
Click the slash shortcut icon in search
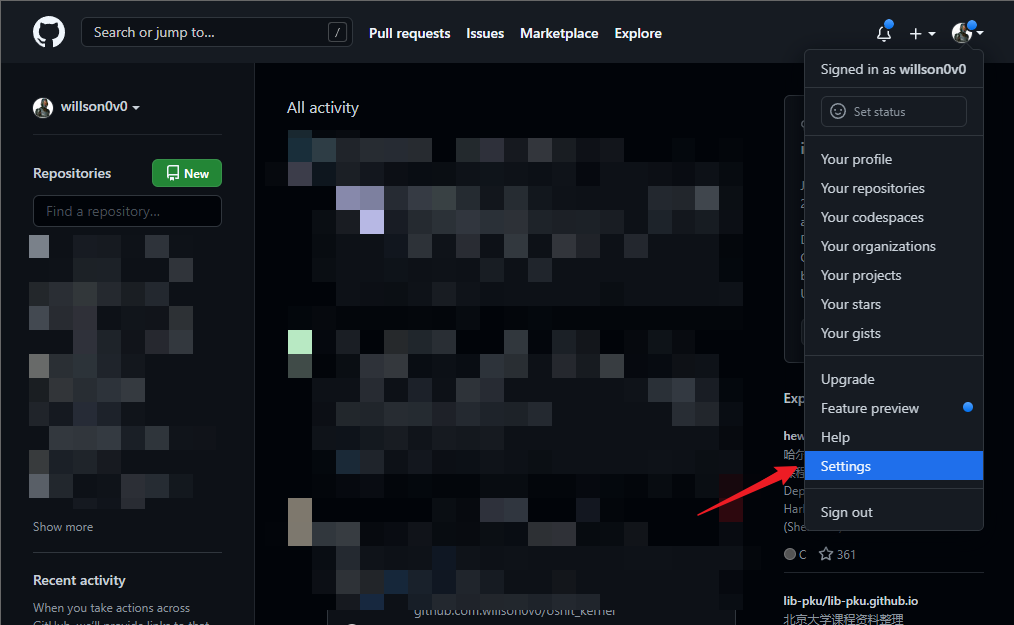338,33
